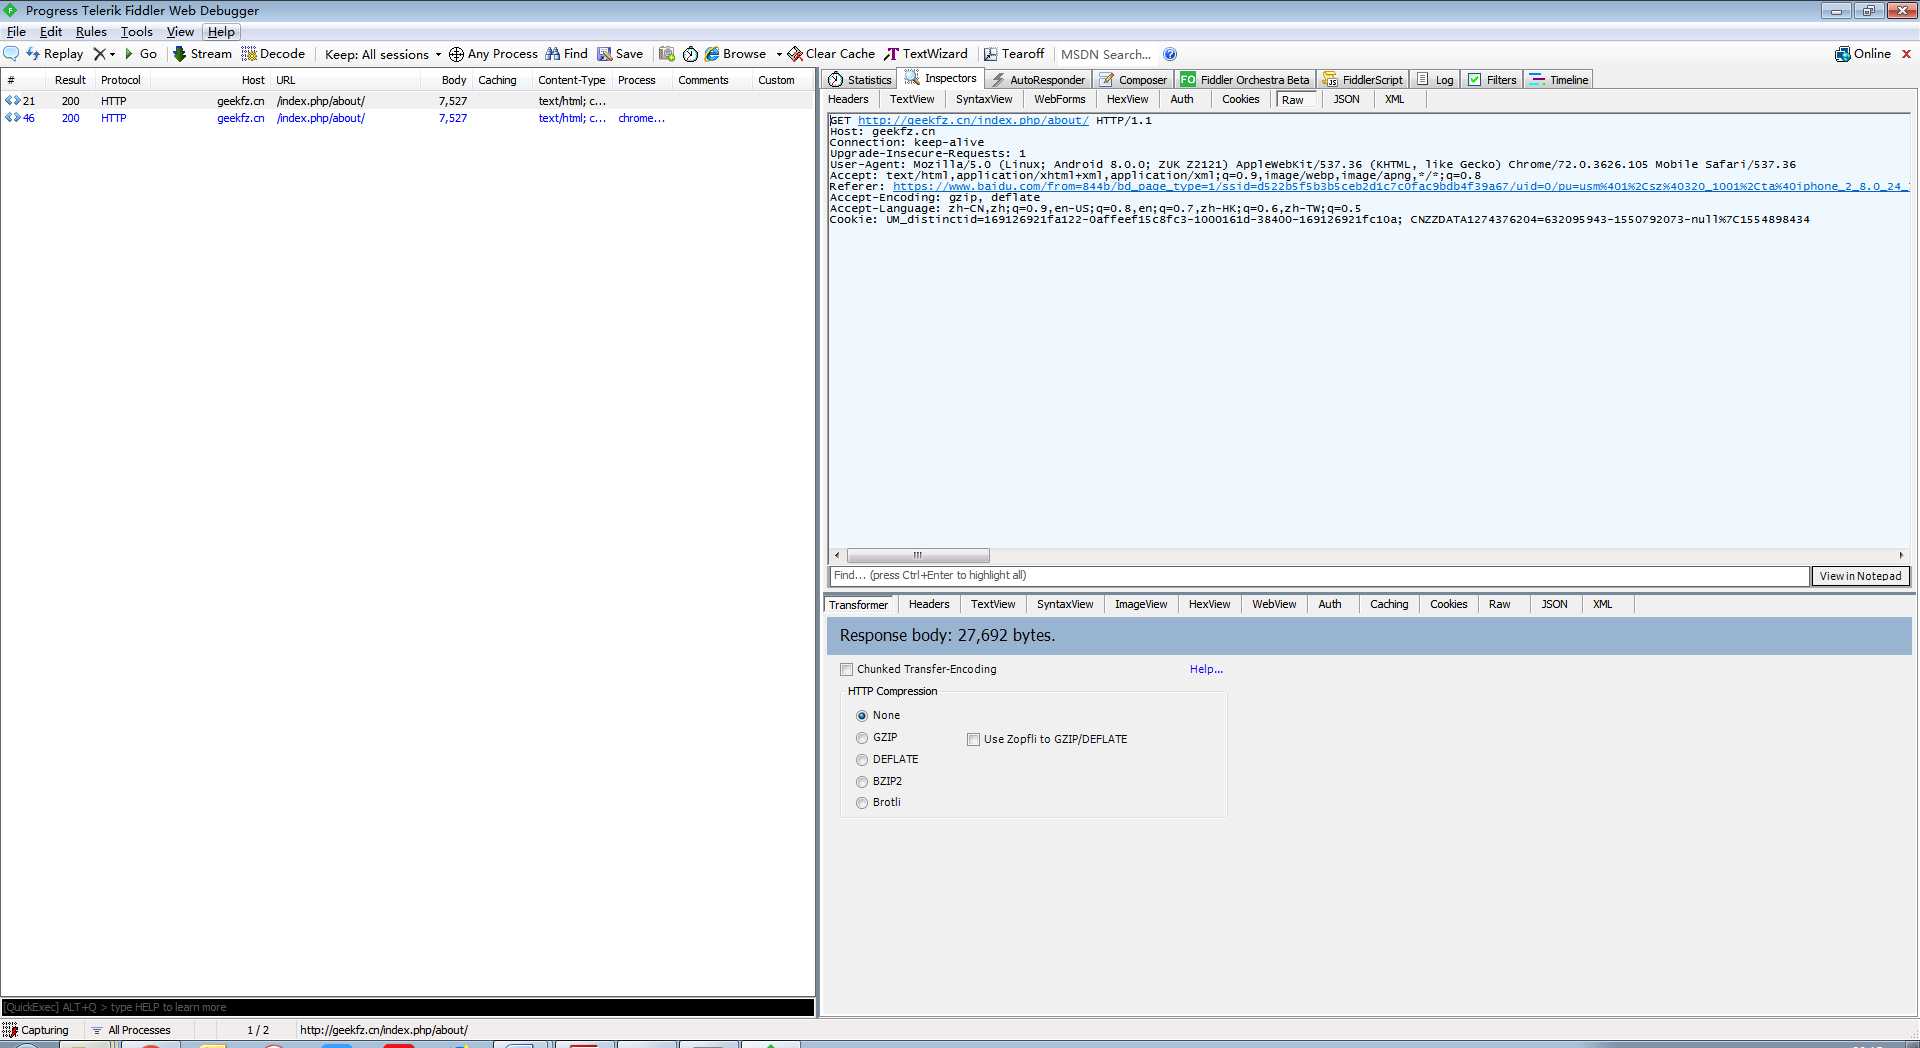The image size is (1920, 1048).
Task: Select session 46 row
Action: click(408, 118)
